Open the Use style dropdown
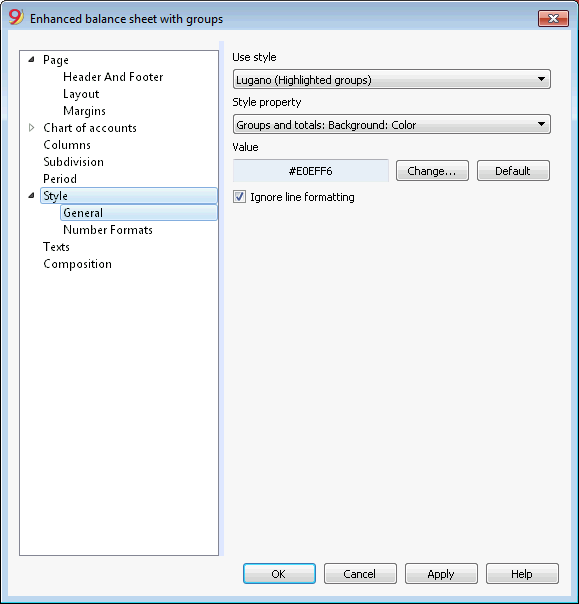Screen dimensions: 579x604 [x=391, y=79]
